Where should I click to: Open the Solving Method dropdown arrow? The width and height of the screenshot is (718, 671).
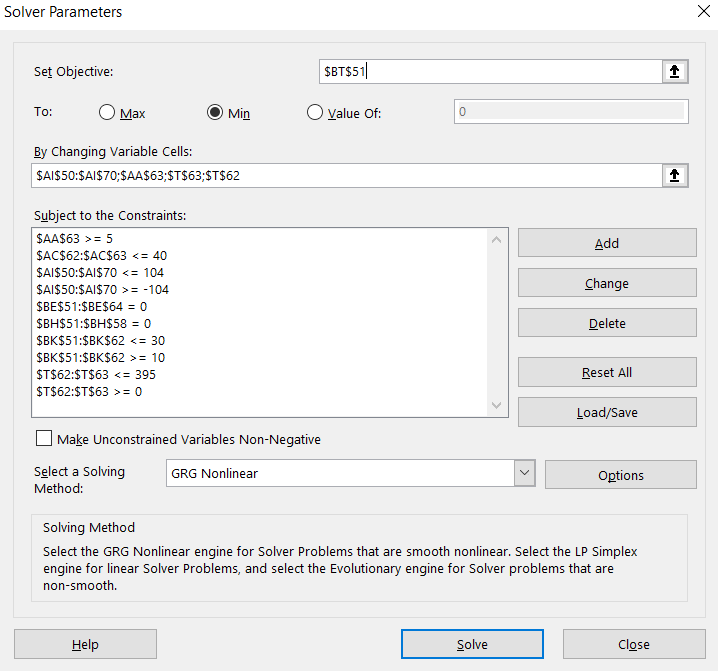(524, 473)
